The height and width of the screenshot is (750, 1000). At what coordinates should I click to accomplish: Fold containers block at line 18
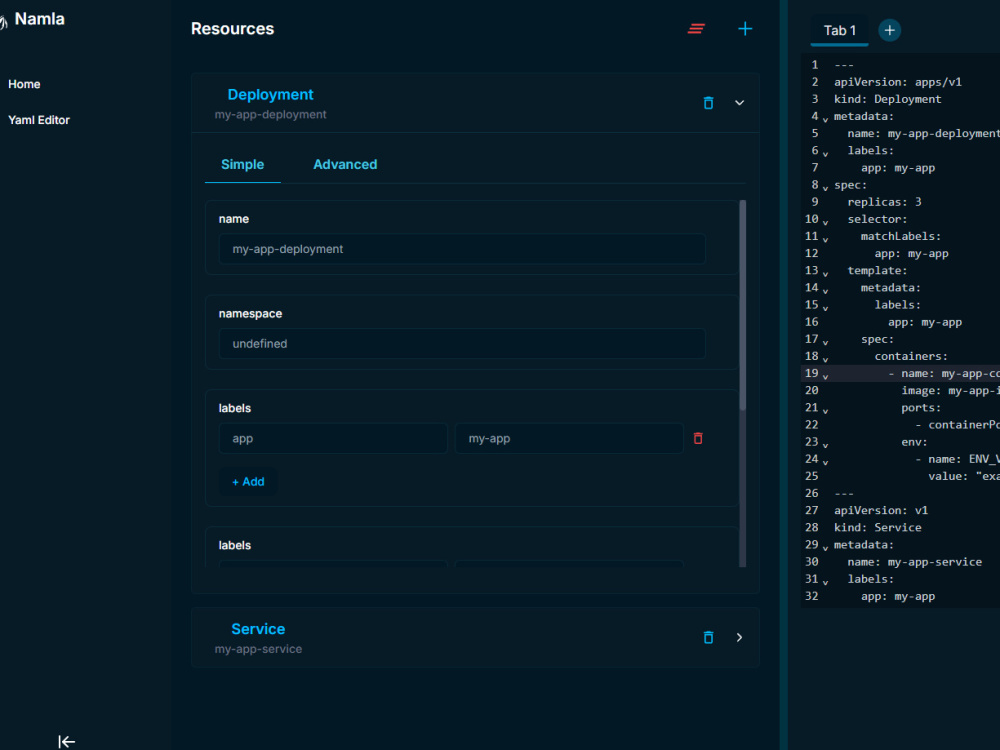[825, 359]
